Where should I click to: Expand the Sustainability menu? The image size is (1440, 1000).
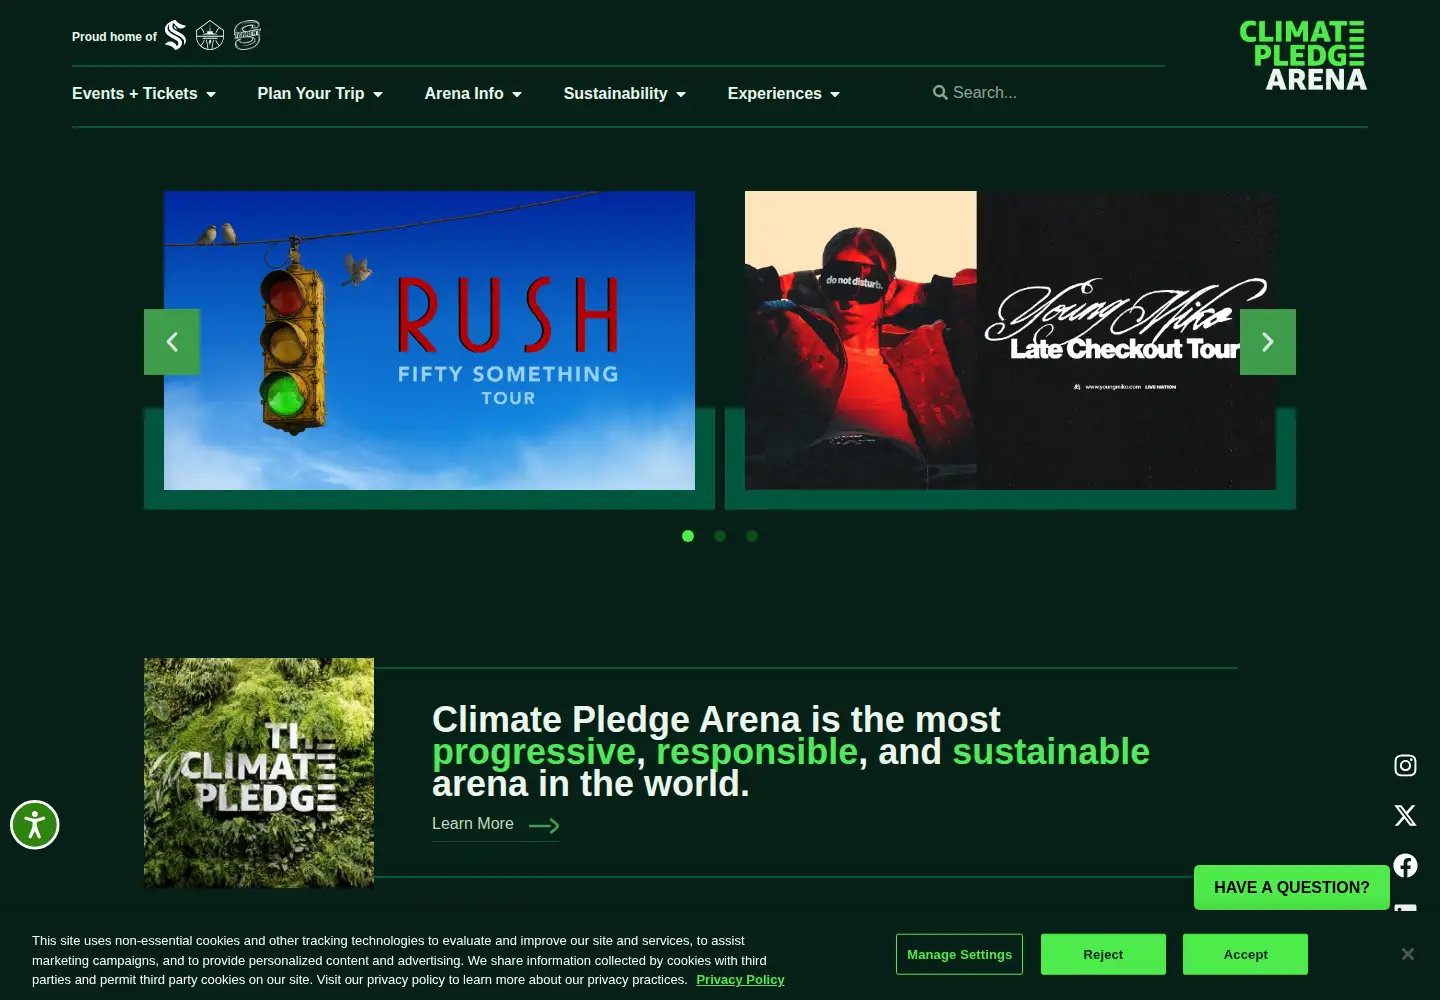625,94
